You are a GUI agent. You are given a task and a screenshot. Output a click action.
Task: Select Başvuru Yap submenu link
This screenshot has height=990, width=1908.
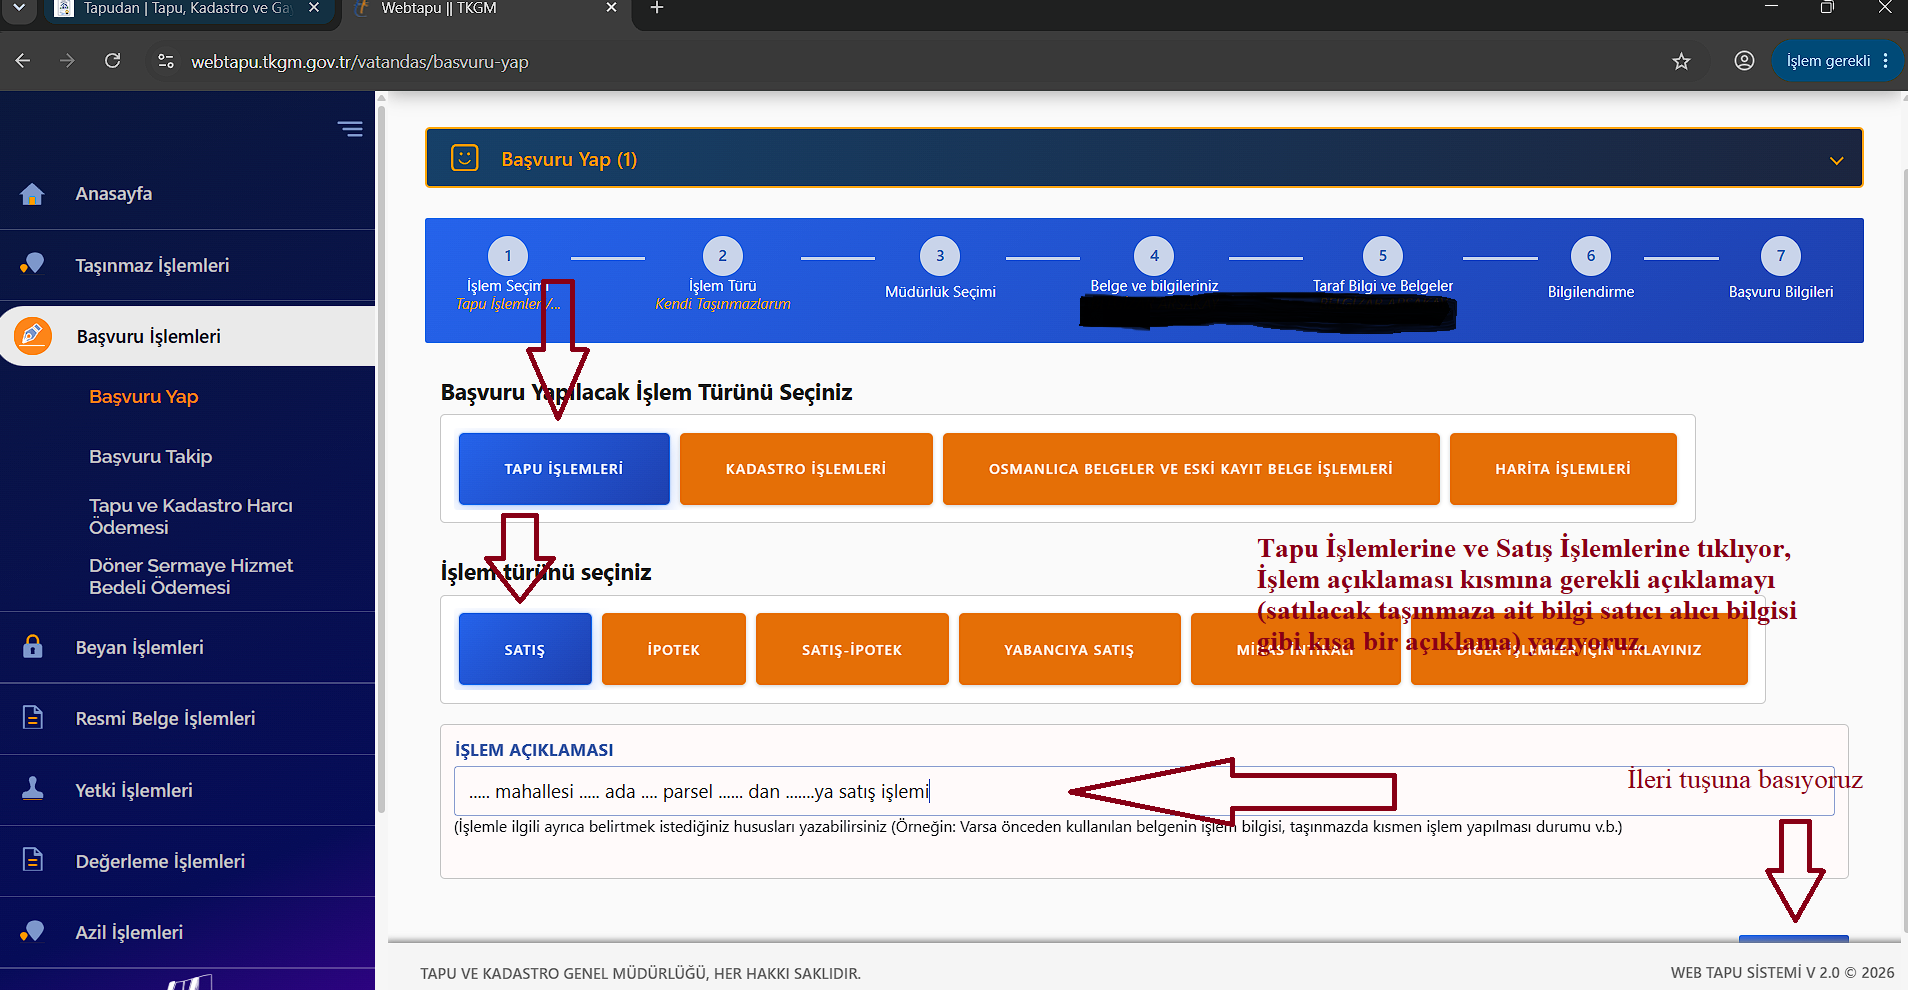click(x=144, y=396)
